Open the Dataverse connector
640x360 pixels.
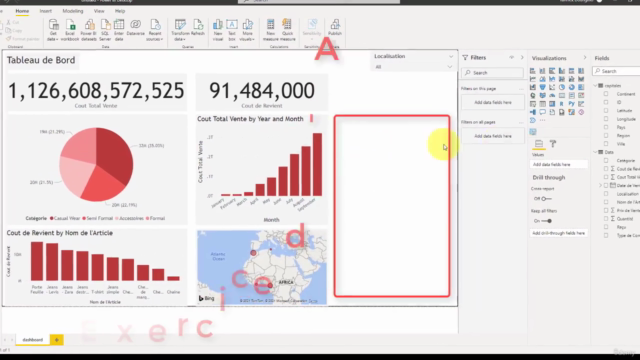click(x=136, y=27)
